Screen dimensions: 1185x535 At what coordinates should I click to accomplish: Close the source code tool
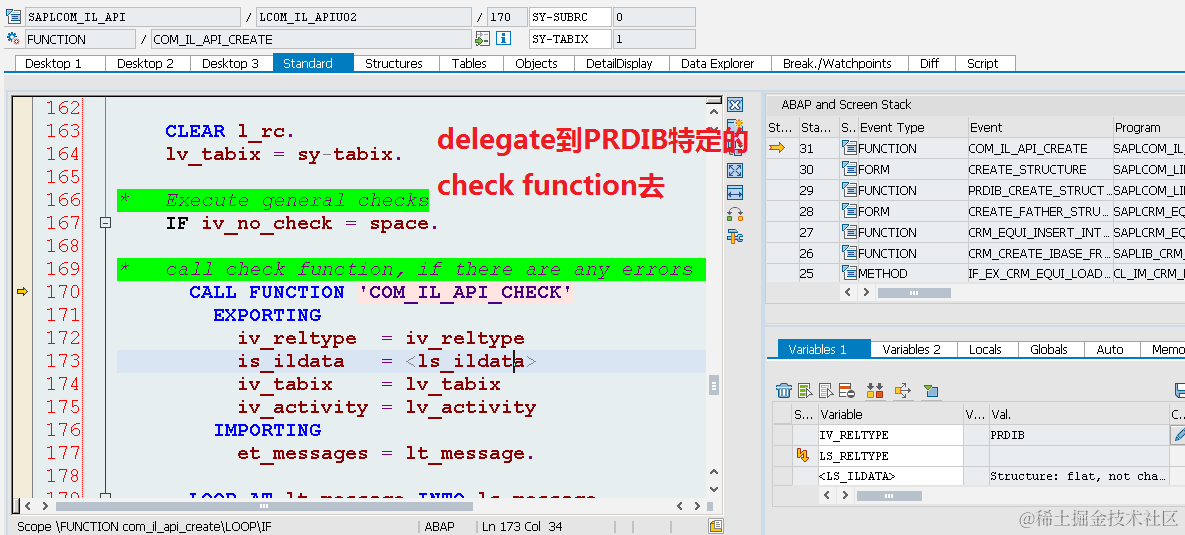(x=735, y=105)
